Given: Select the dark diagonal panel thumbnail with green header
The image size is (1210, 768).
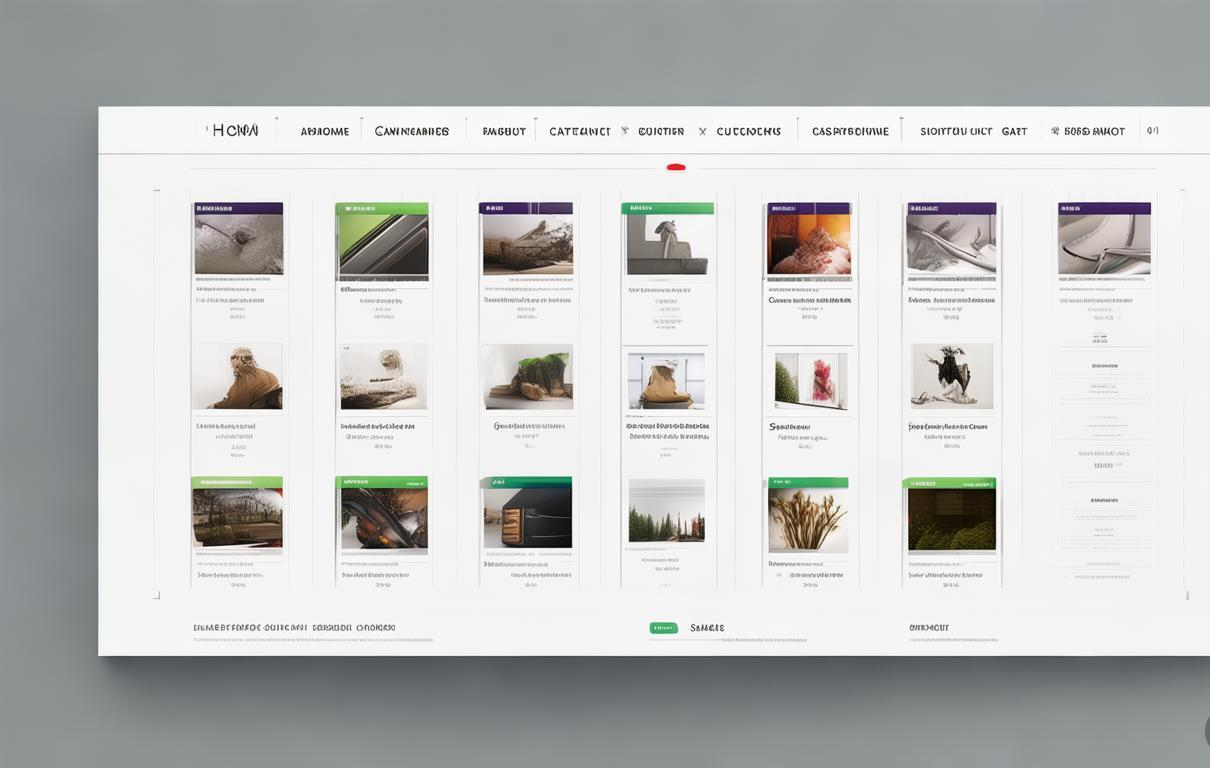Looking at the screenshot, I should click(x=384, y=245).
